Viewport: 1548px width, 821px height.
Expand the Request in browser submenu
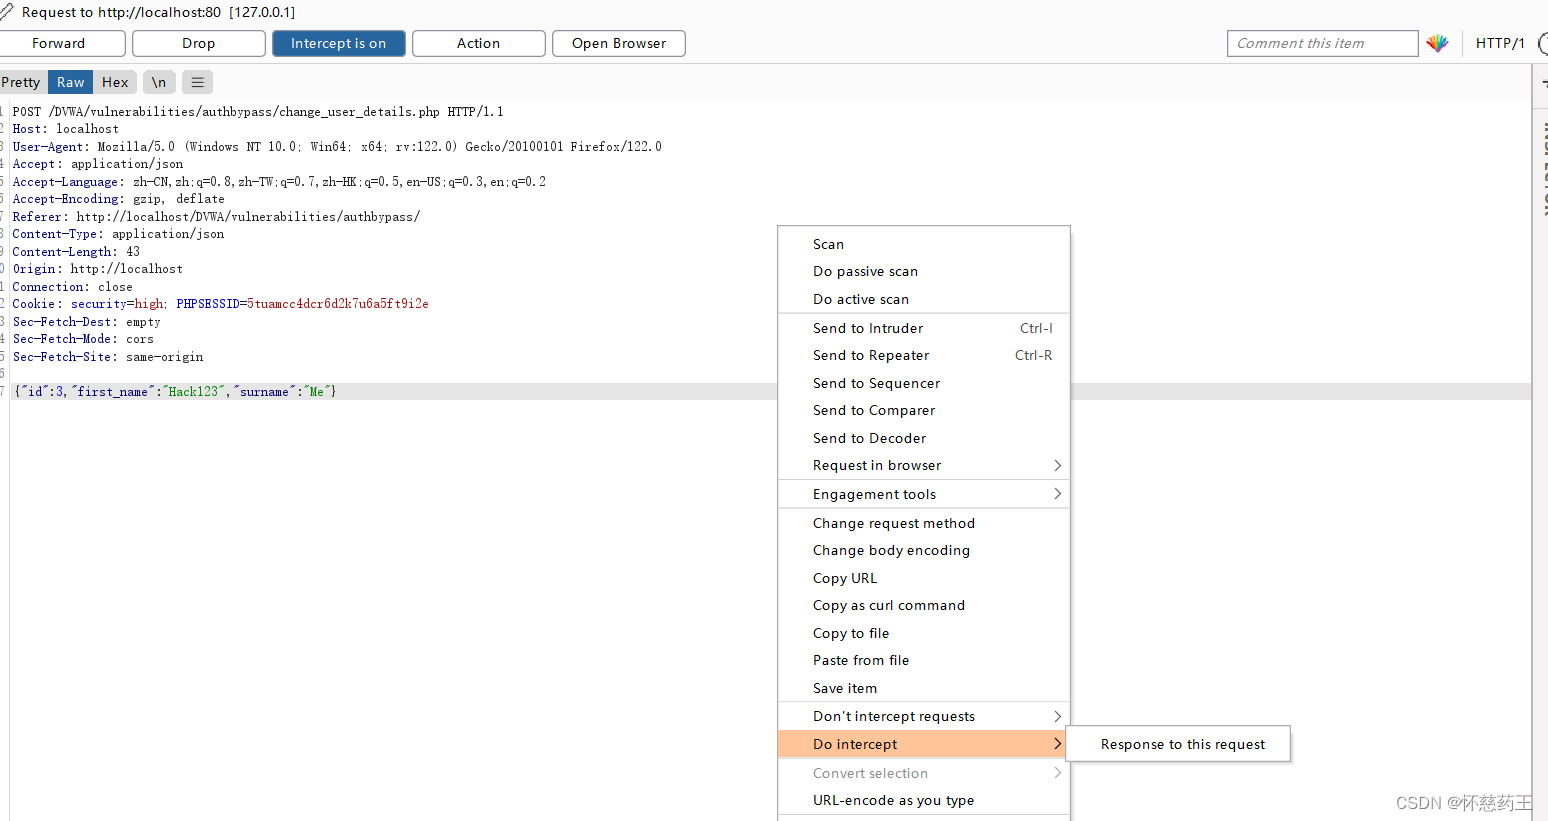coord(924,465)
